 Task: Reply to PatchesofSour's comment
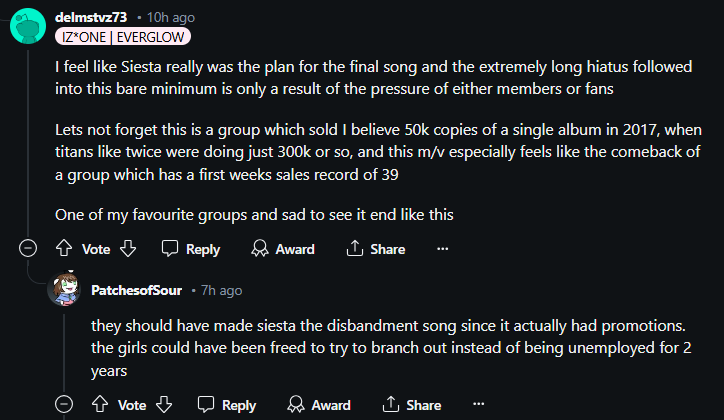click(x=227, y=405)
